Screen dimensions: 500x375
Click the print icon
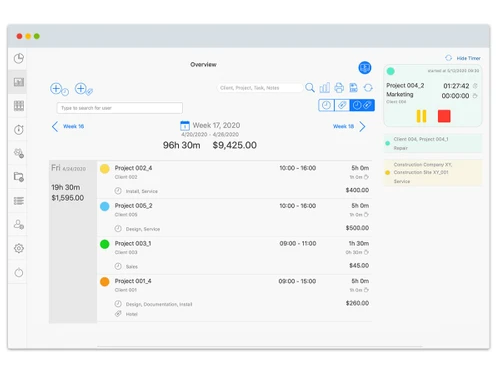(339, 88)
